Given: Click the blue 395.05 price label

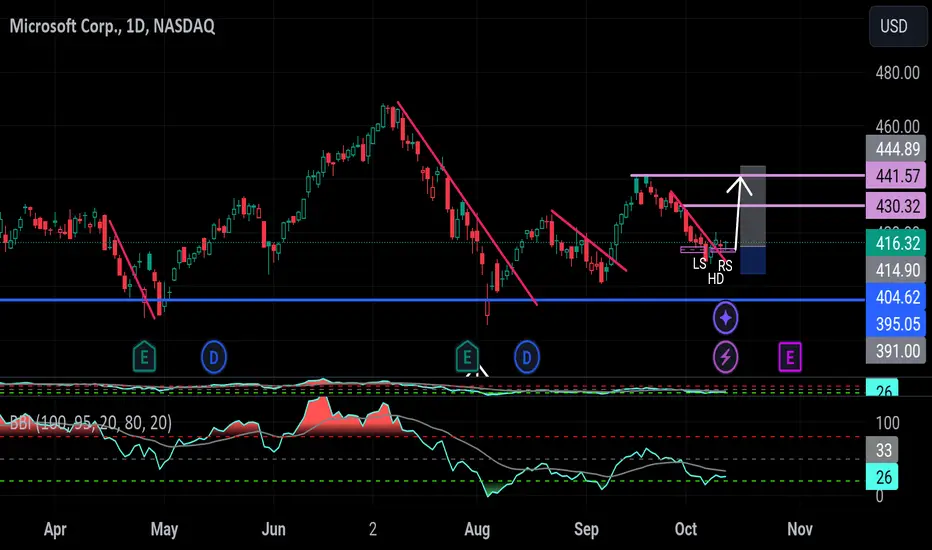Looking at the screenshot, I should (896, 324).
